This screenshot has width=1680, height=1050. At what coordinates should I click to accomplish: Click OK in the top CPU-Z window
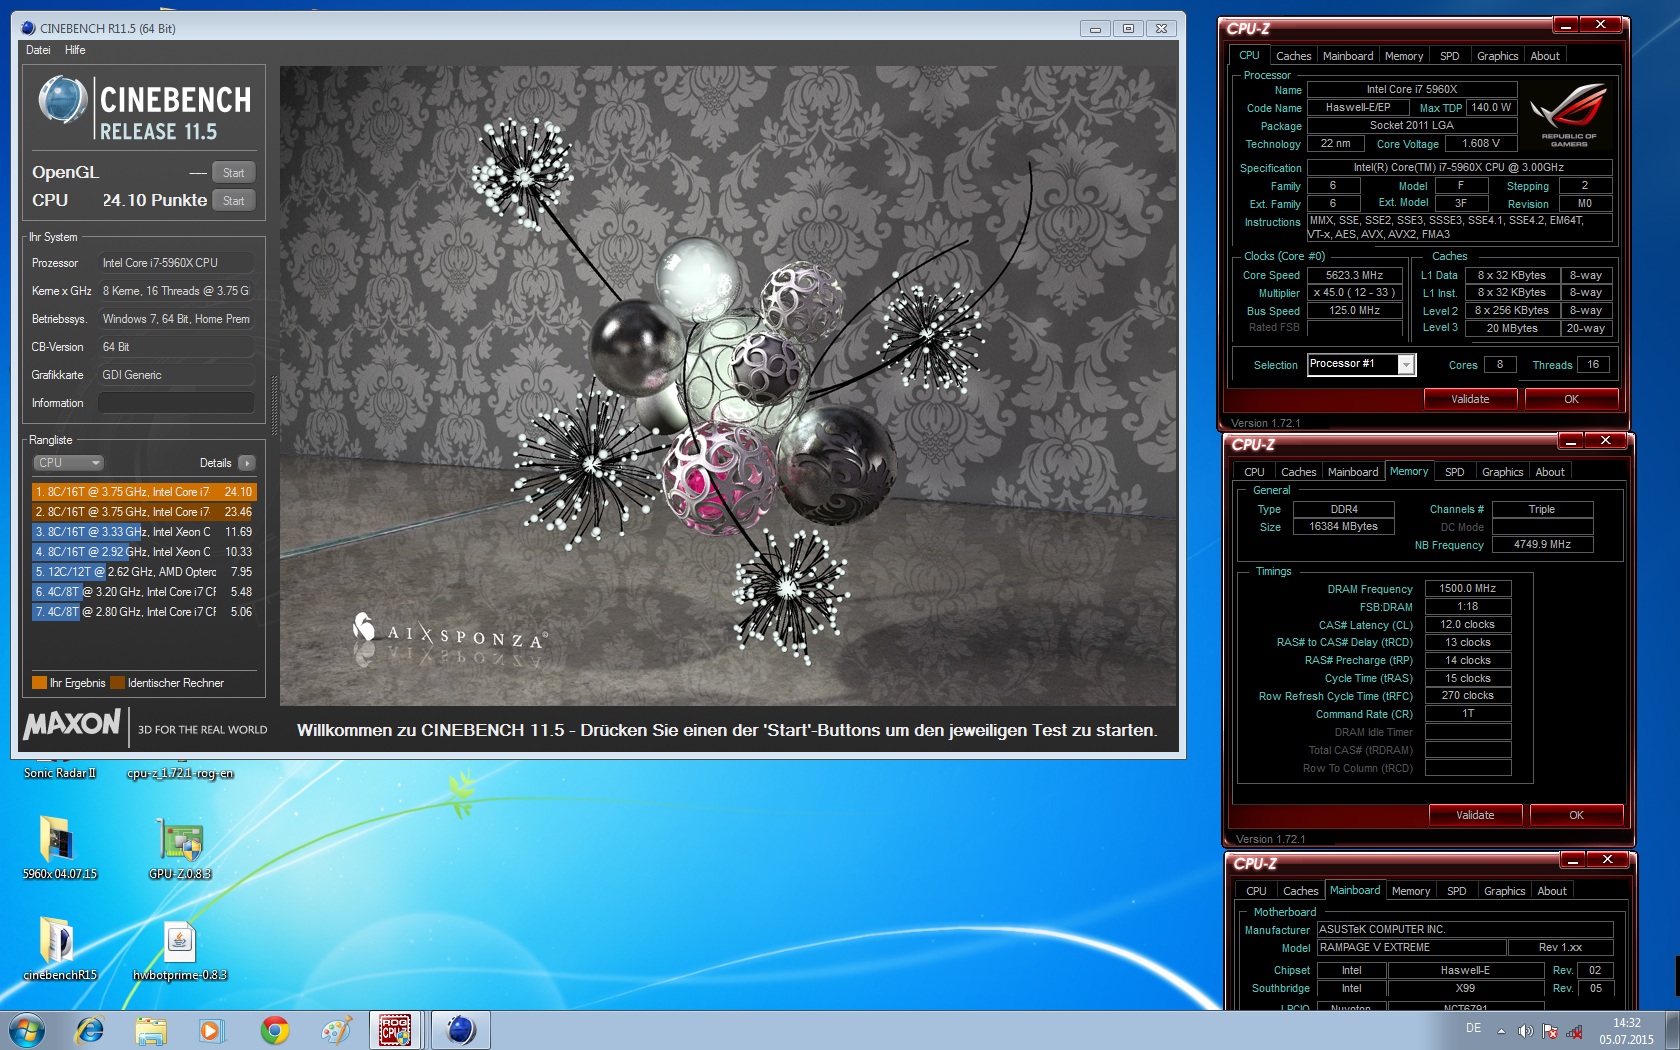click(1571, 399)
